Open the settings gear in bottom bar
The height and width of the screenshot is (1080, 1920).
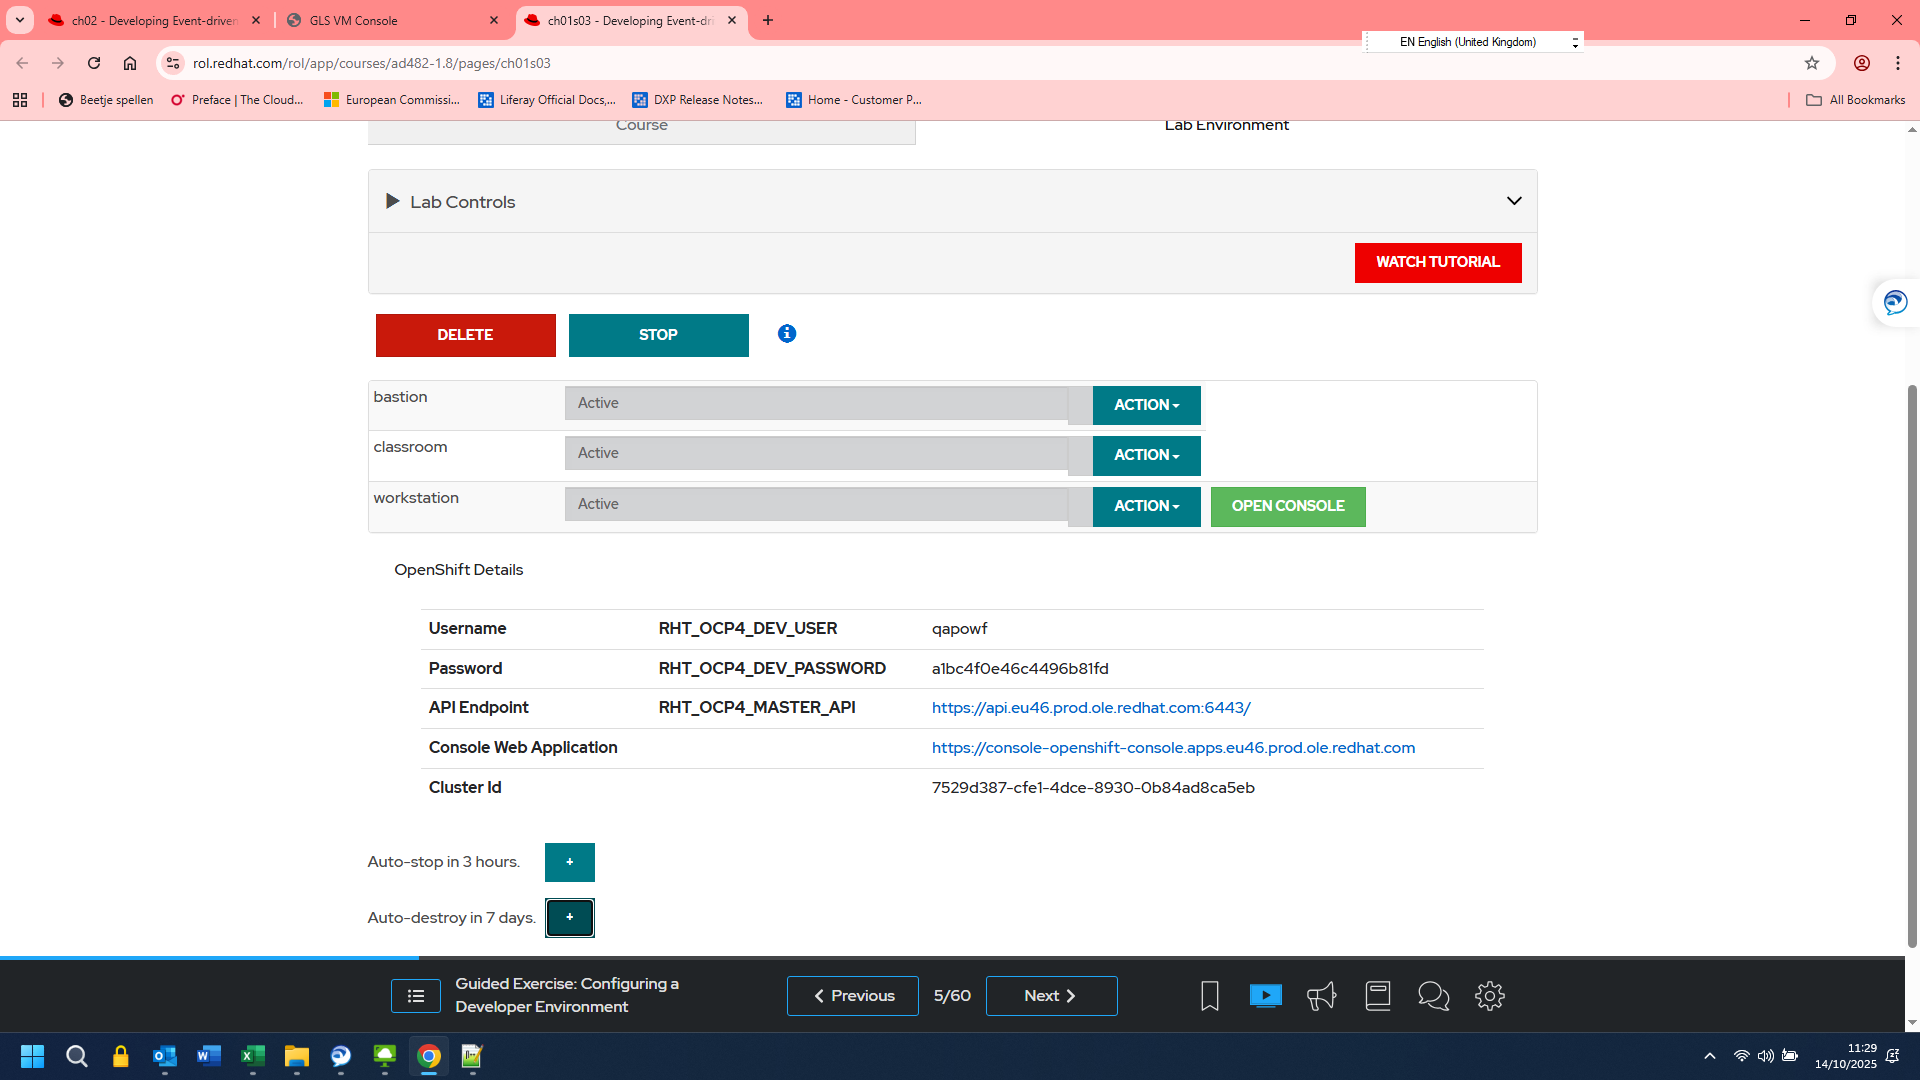(x=1489, y=996)
